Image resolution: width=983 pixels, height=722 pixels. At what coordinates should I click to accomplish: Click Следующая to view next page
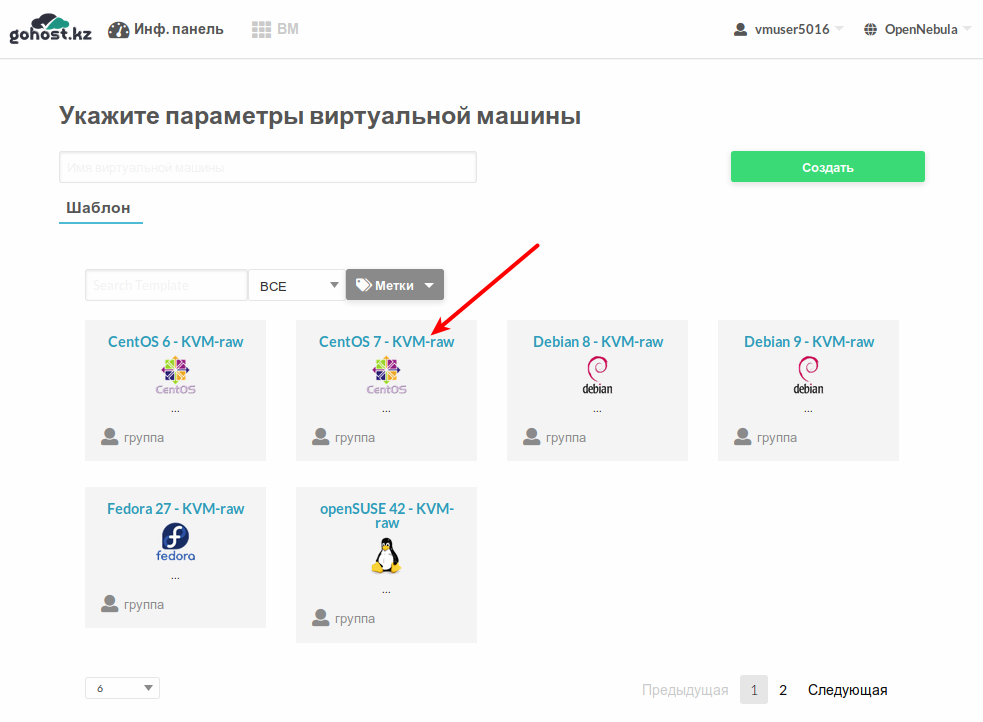coord(847,689)
